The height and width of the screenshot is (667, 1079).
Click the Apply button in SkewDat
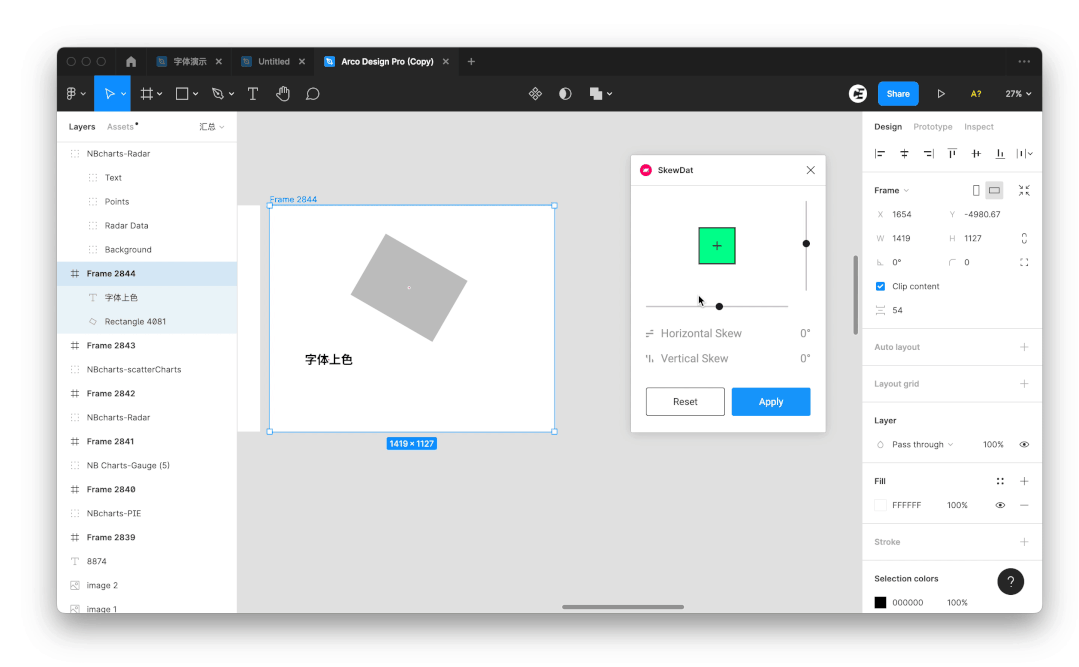(770, 402)
